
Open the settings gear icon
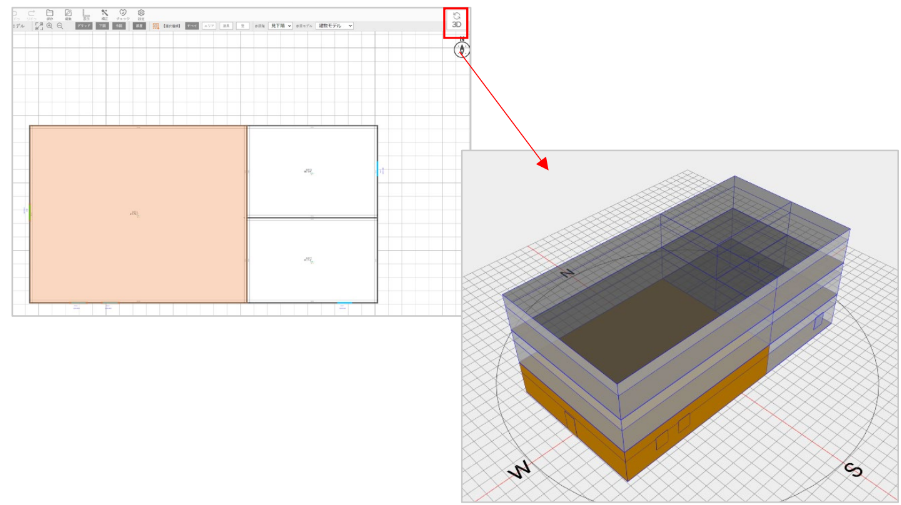(x=141, y=14)
